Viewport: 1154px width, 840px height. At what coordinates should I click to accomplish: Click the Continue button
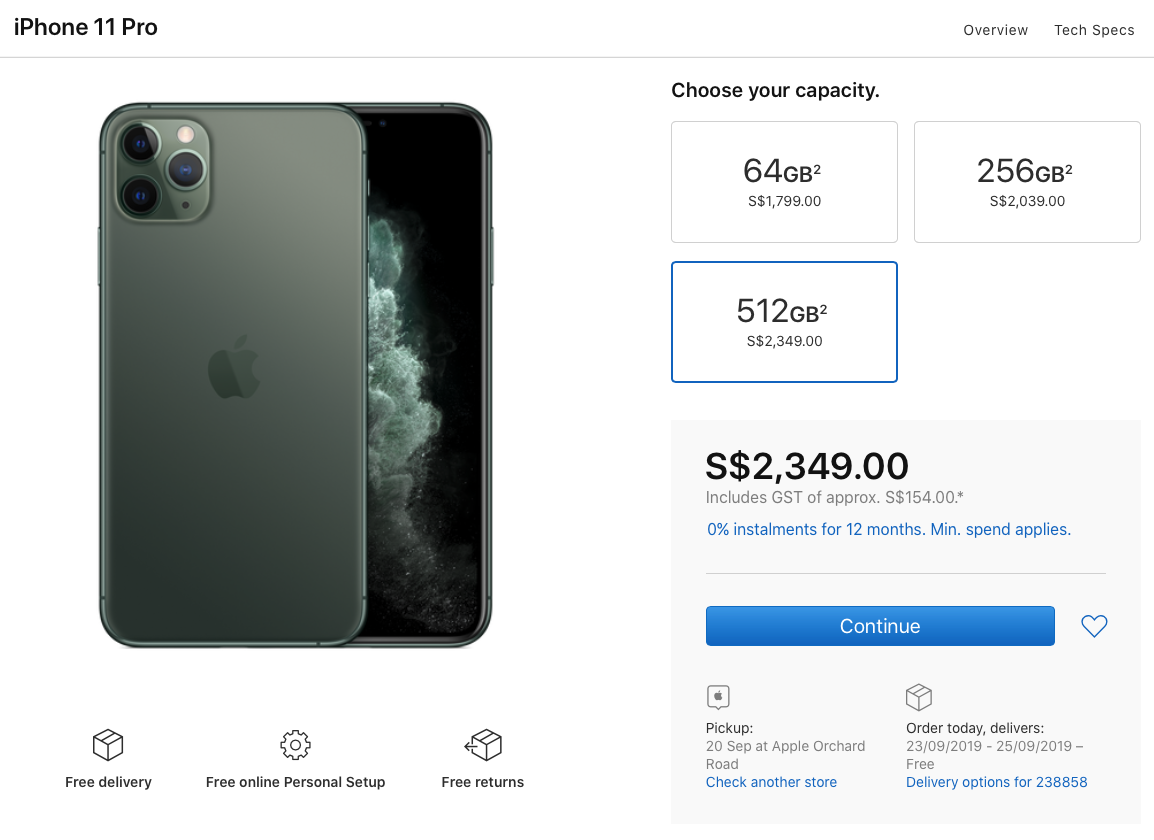point(880,626)
